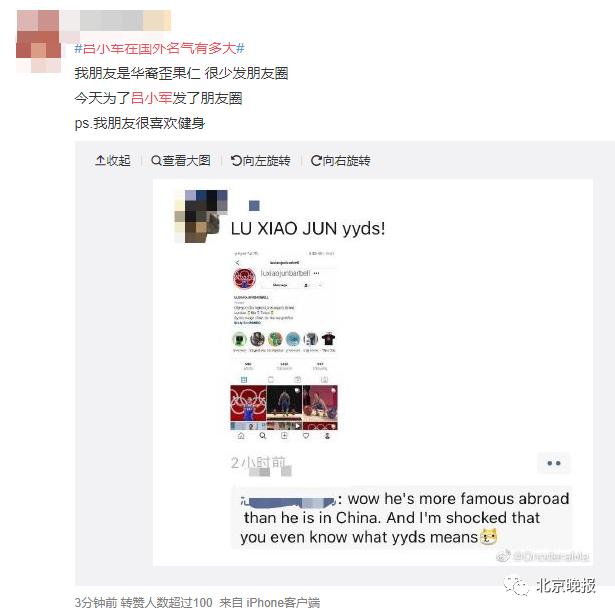Click the T-shirt story highlight icon
This screenshot has height=613, width=615.
(x=328, y=339)
